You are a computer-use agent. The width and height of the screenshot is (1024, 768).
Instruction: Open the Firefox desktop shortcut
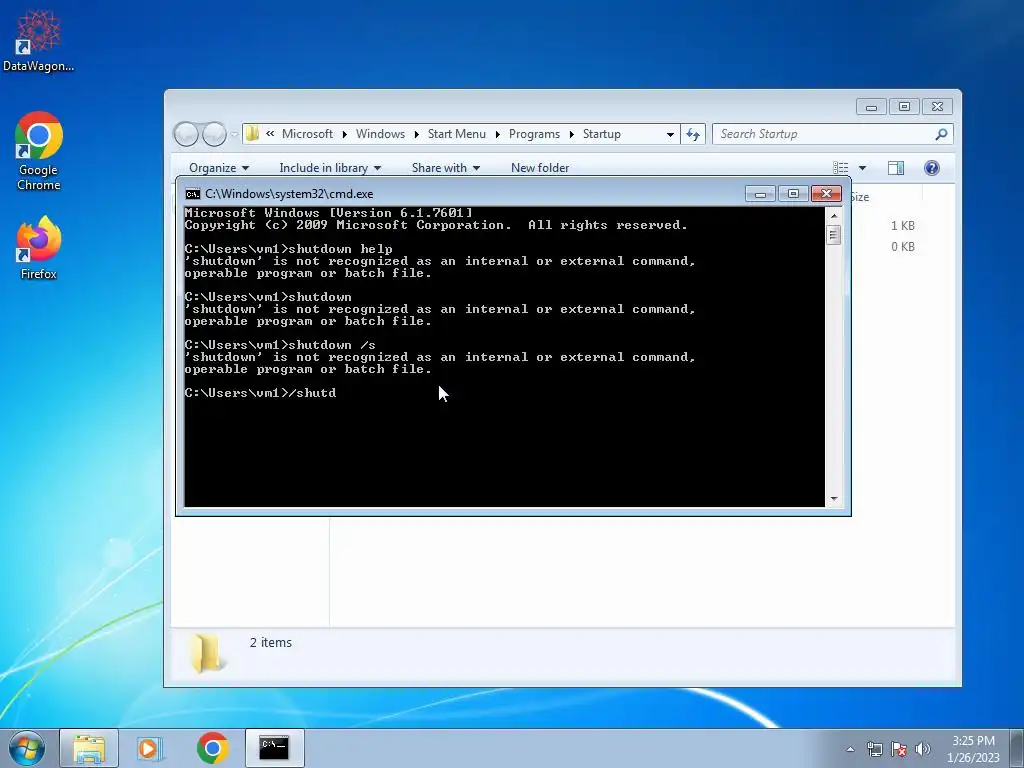39,248
